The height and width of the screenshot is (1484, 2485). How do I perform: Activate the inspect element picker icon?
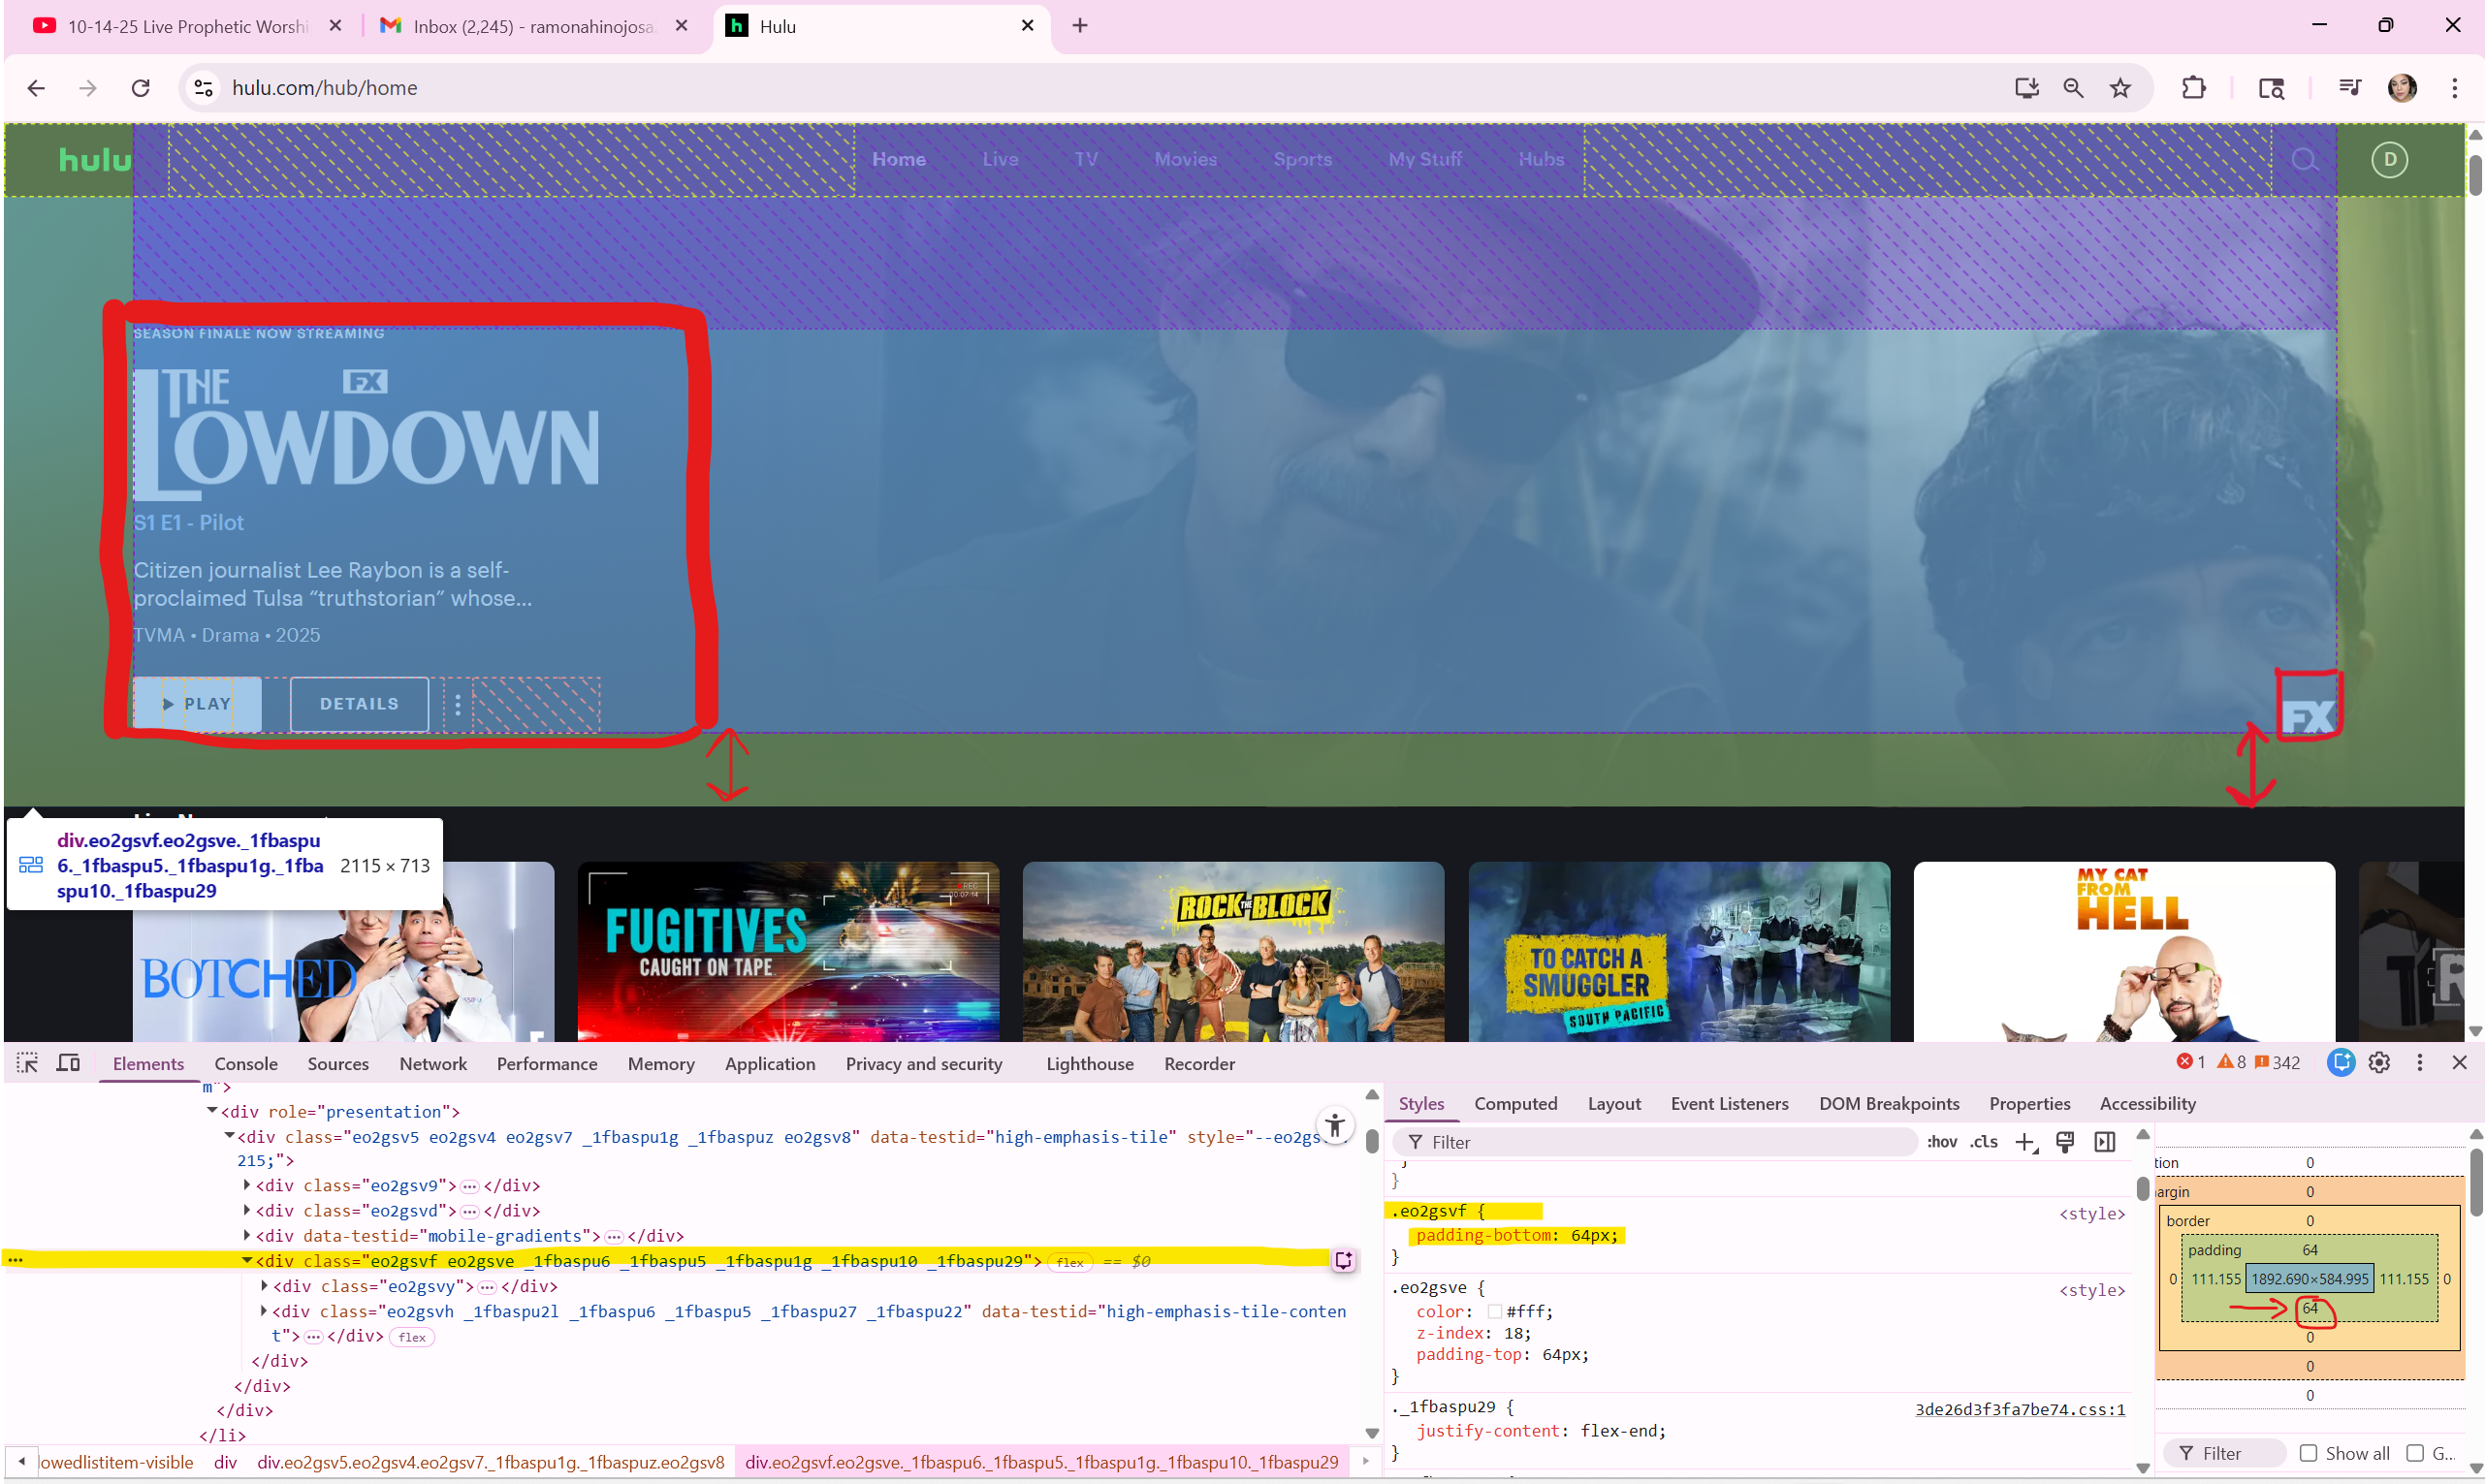tap(27, 1063)
